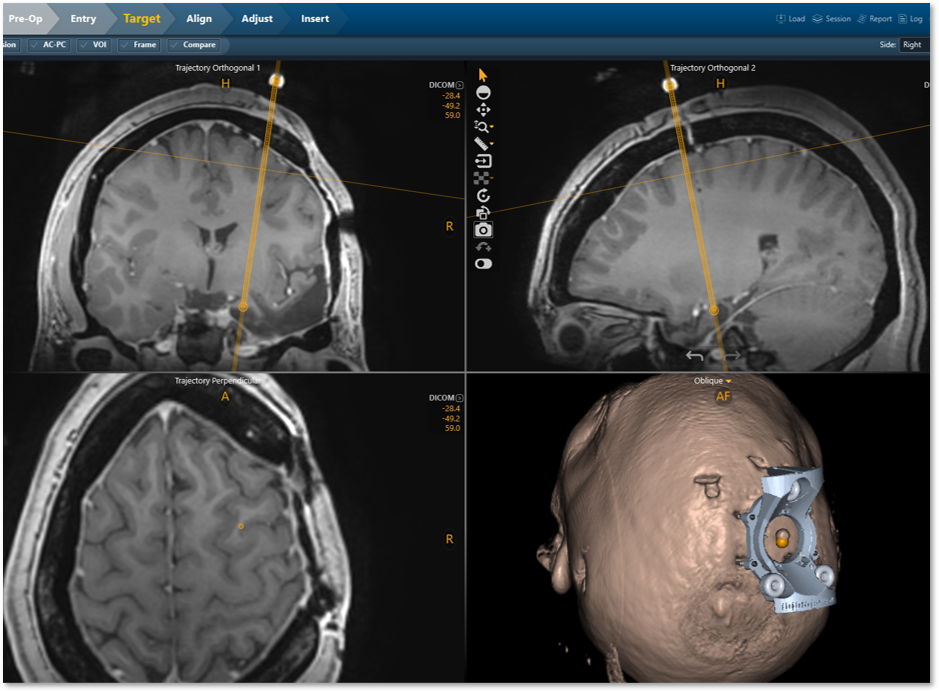Open the checkerboard tool dropdown arrow
This screenshot has height=691, width=939.
click(x=491, y=178)
